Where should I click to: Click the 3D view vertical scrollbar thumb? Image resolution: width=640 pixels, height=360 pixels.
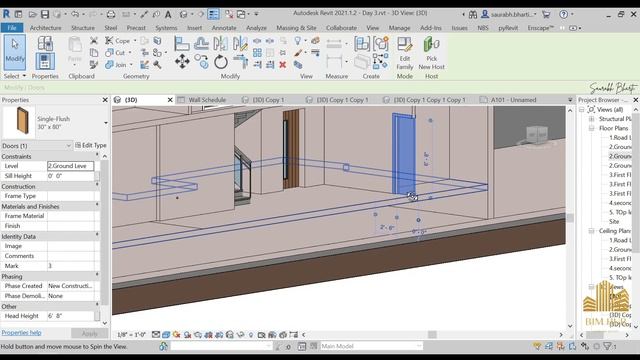point(570,218)
